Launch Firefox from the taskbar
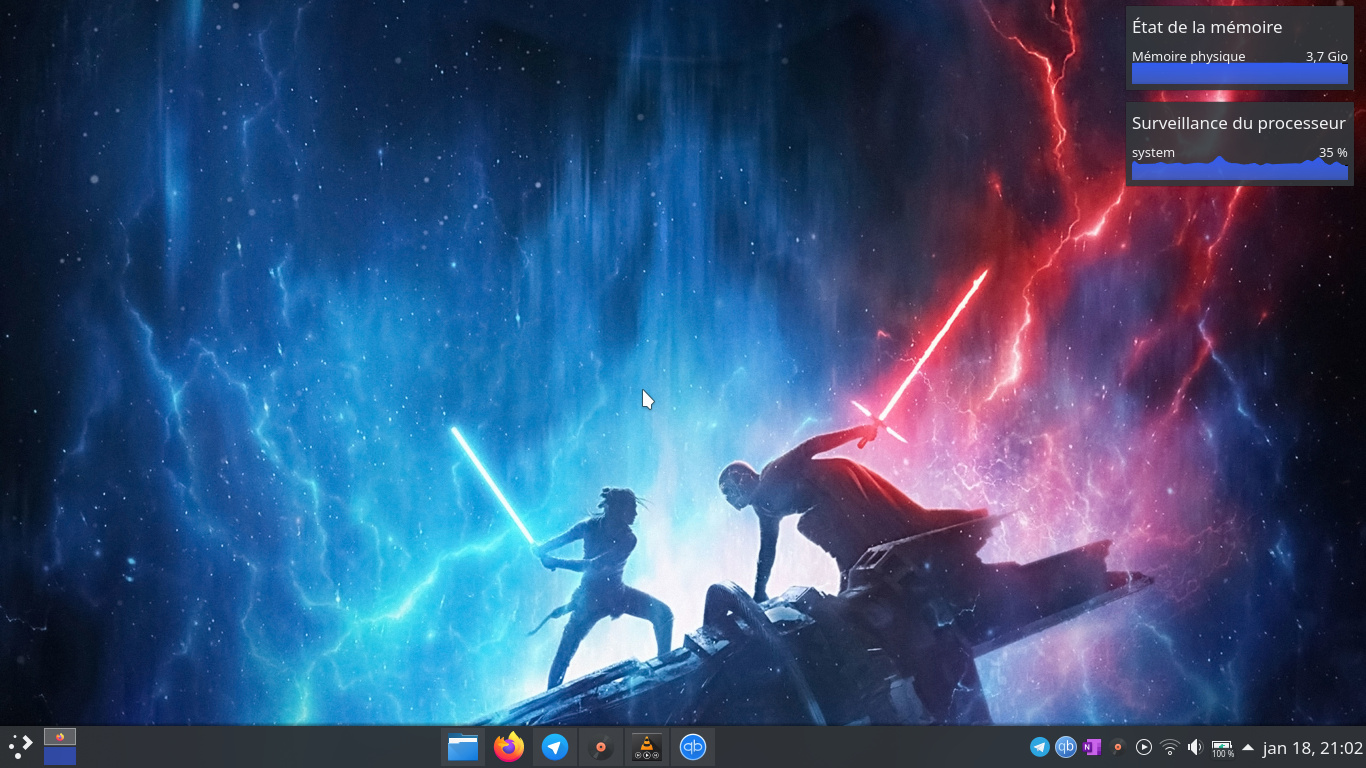The width and height of the screenshot is (1366, 768). 509,747
